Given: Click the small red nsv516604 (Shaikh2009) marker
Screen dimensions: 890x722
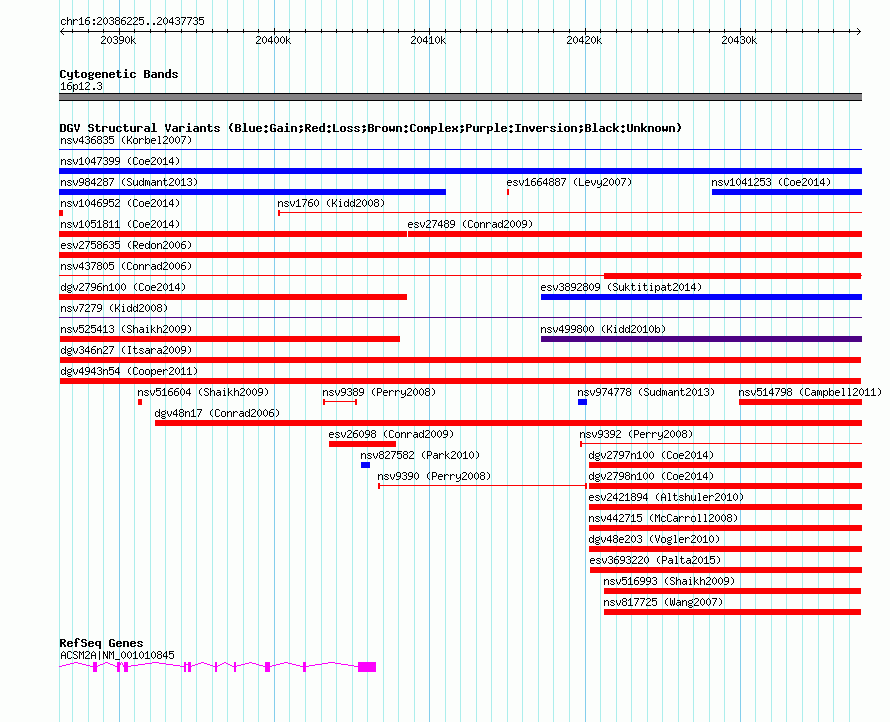Looking at the screenshot, I should coord(140,402).
